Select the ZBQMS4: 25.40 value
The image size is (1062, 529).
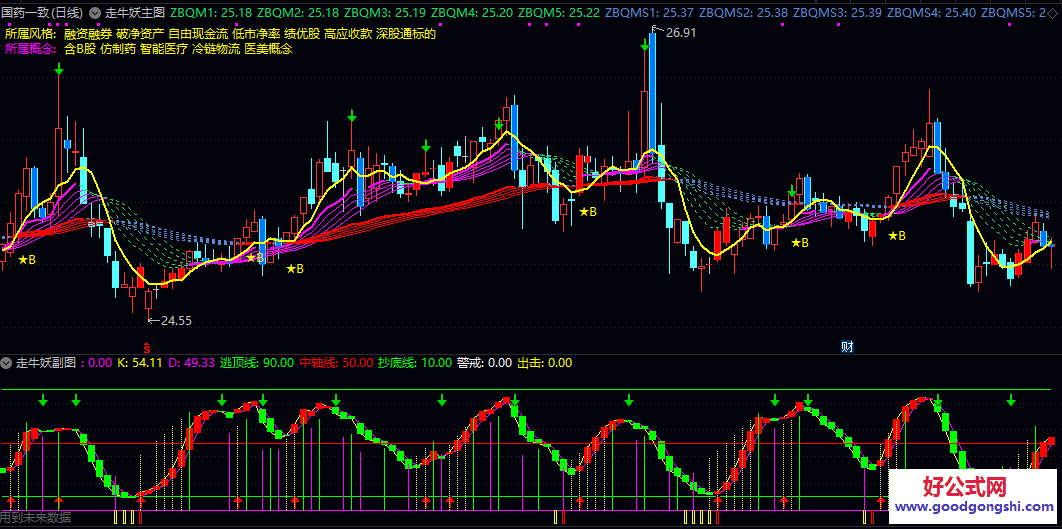931,12
